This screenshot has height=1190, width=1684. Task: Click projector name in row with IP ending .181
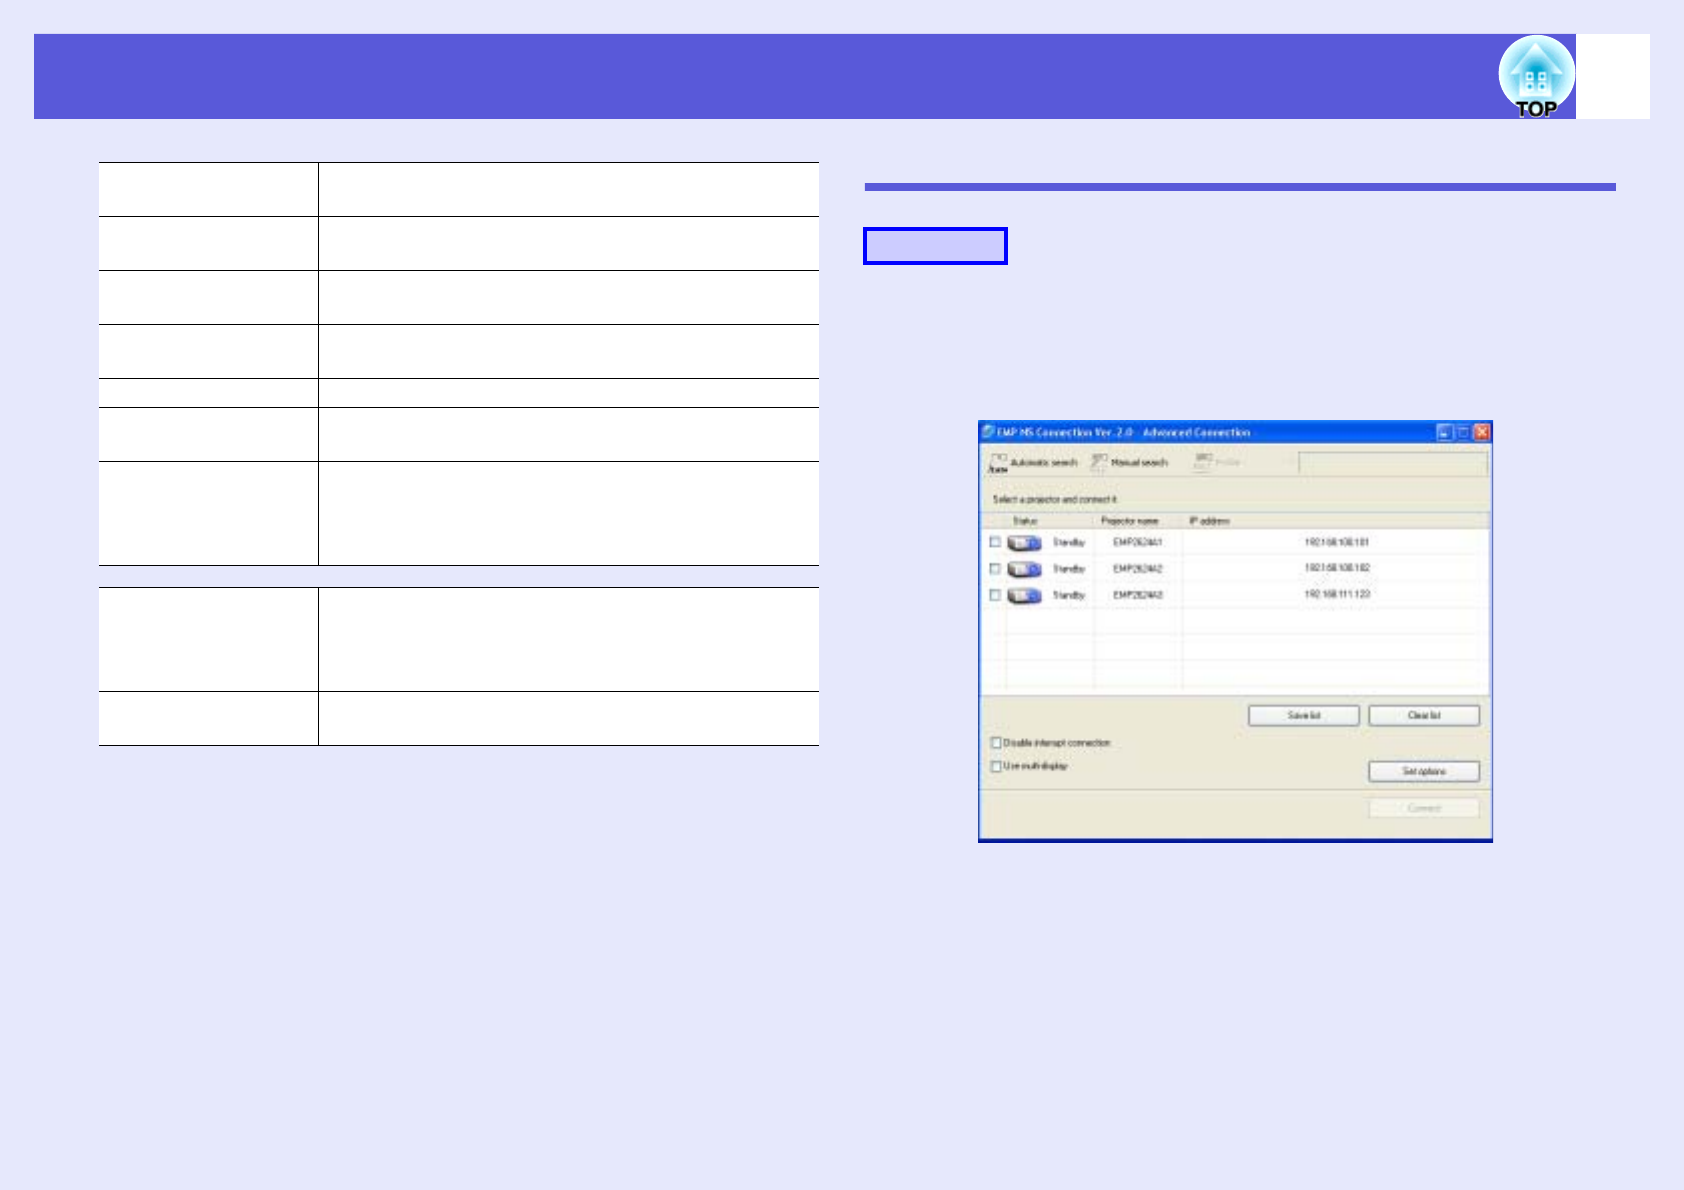click(1138, 542)
